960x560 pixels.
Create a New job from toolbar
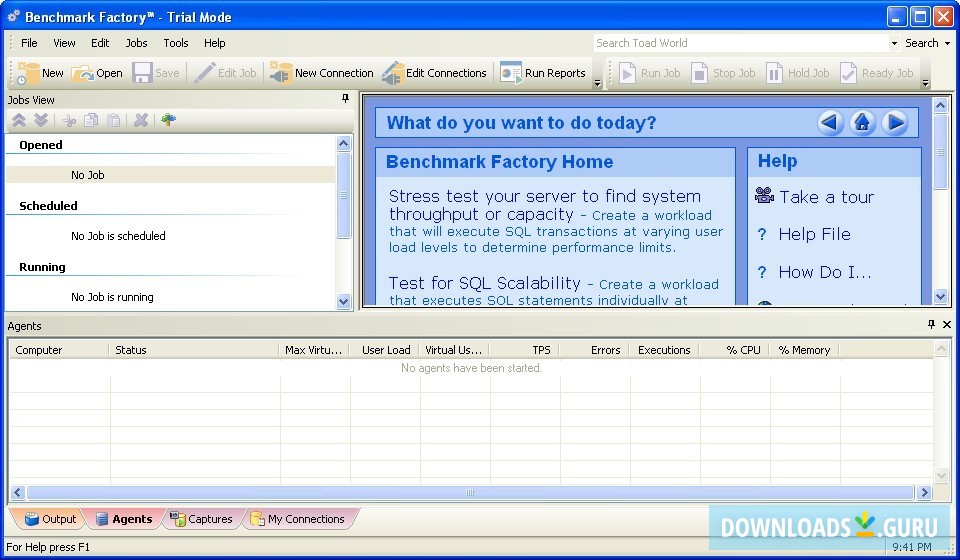[39, 73]
